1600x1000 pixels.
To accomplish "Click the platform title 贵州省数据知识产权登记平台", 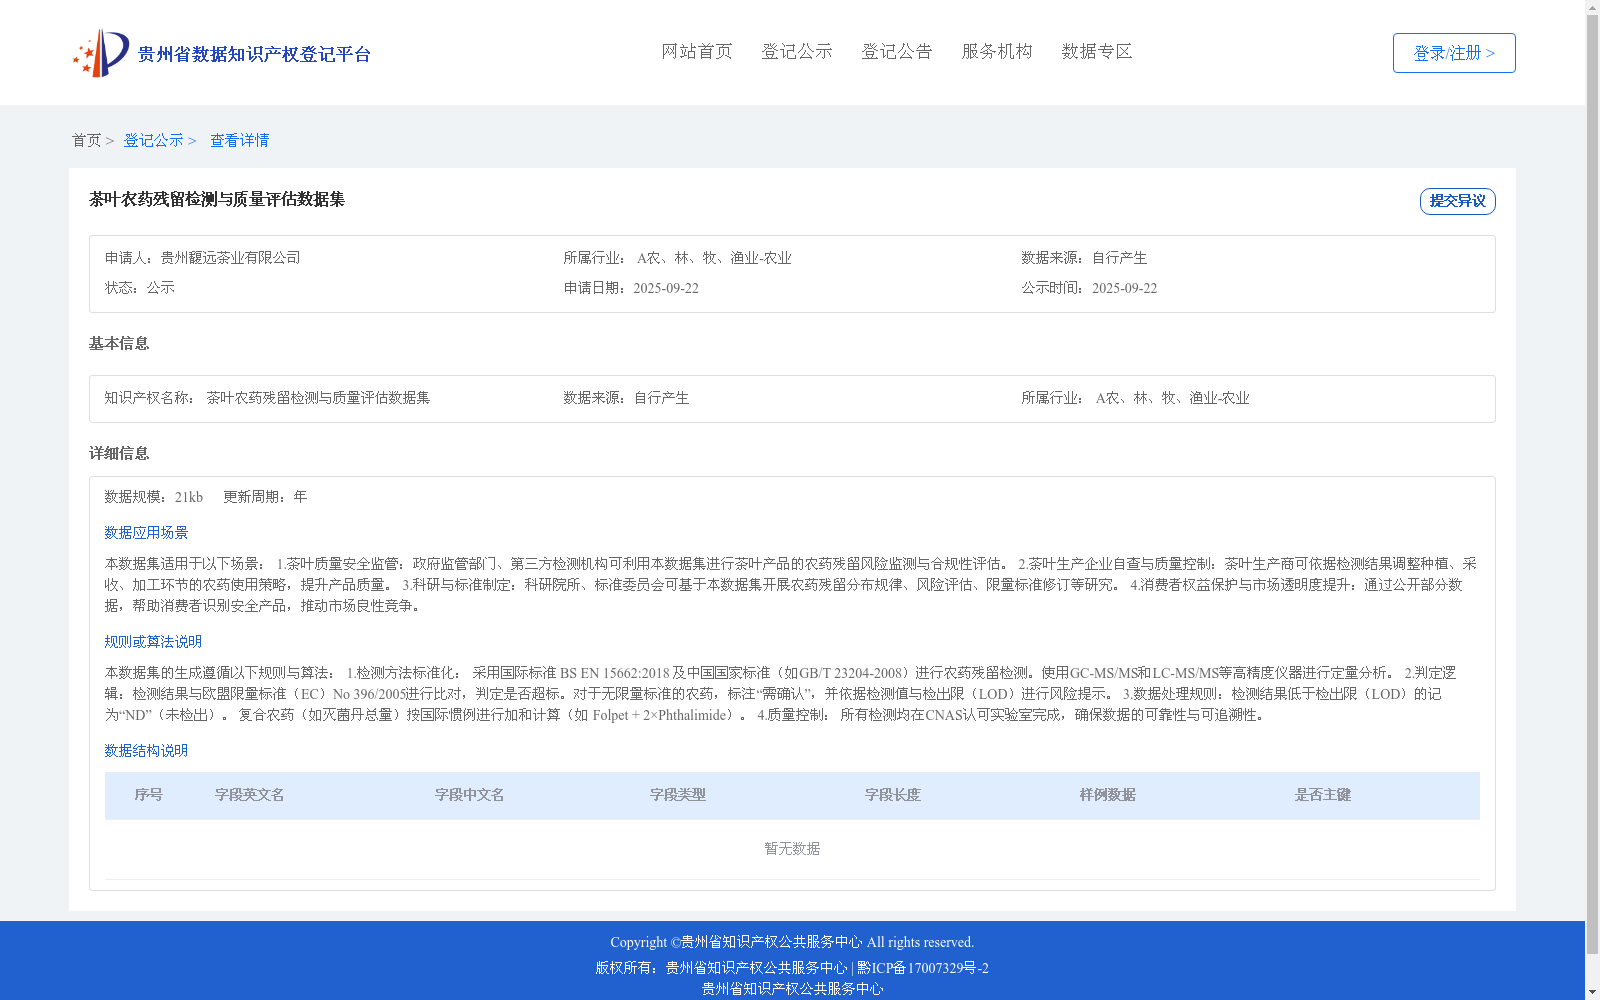I will 254,54.
